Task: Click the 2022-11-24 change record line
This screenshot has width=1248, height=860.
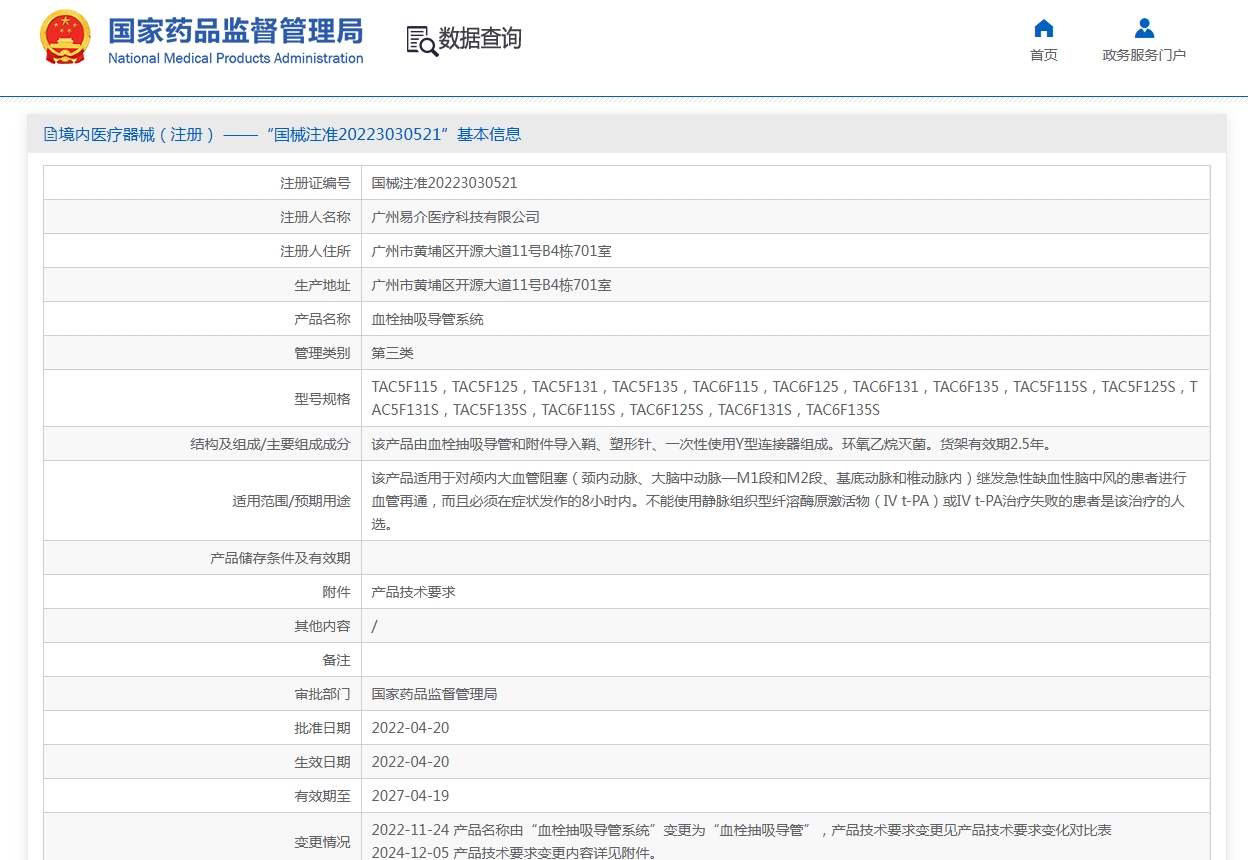Action: point(741,830)
